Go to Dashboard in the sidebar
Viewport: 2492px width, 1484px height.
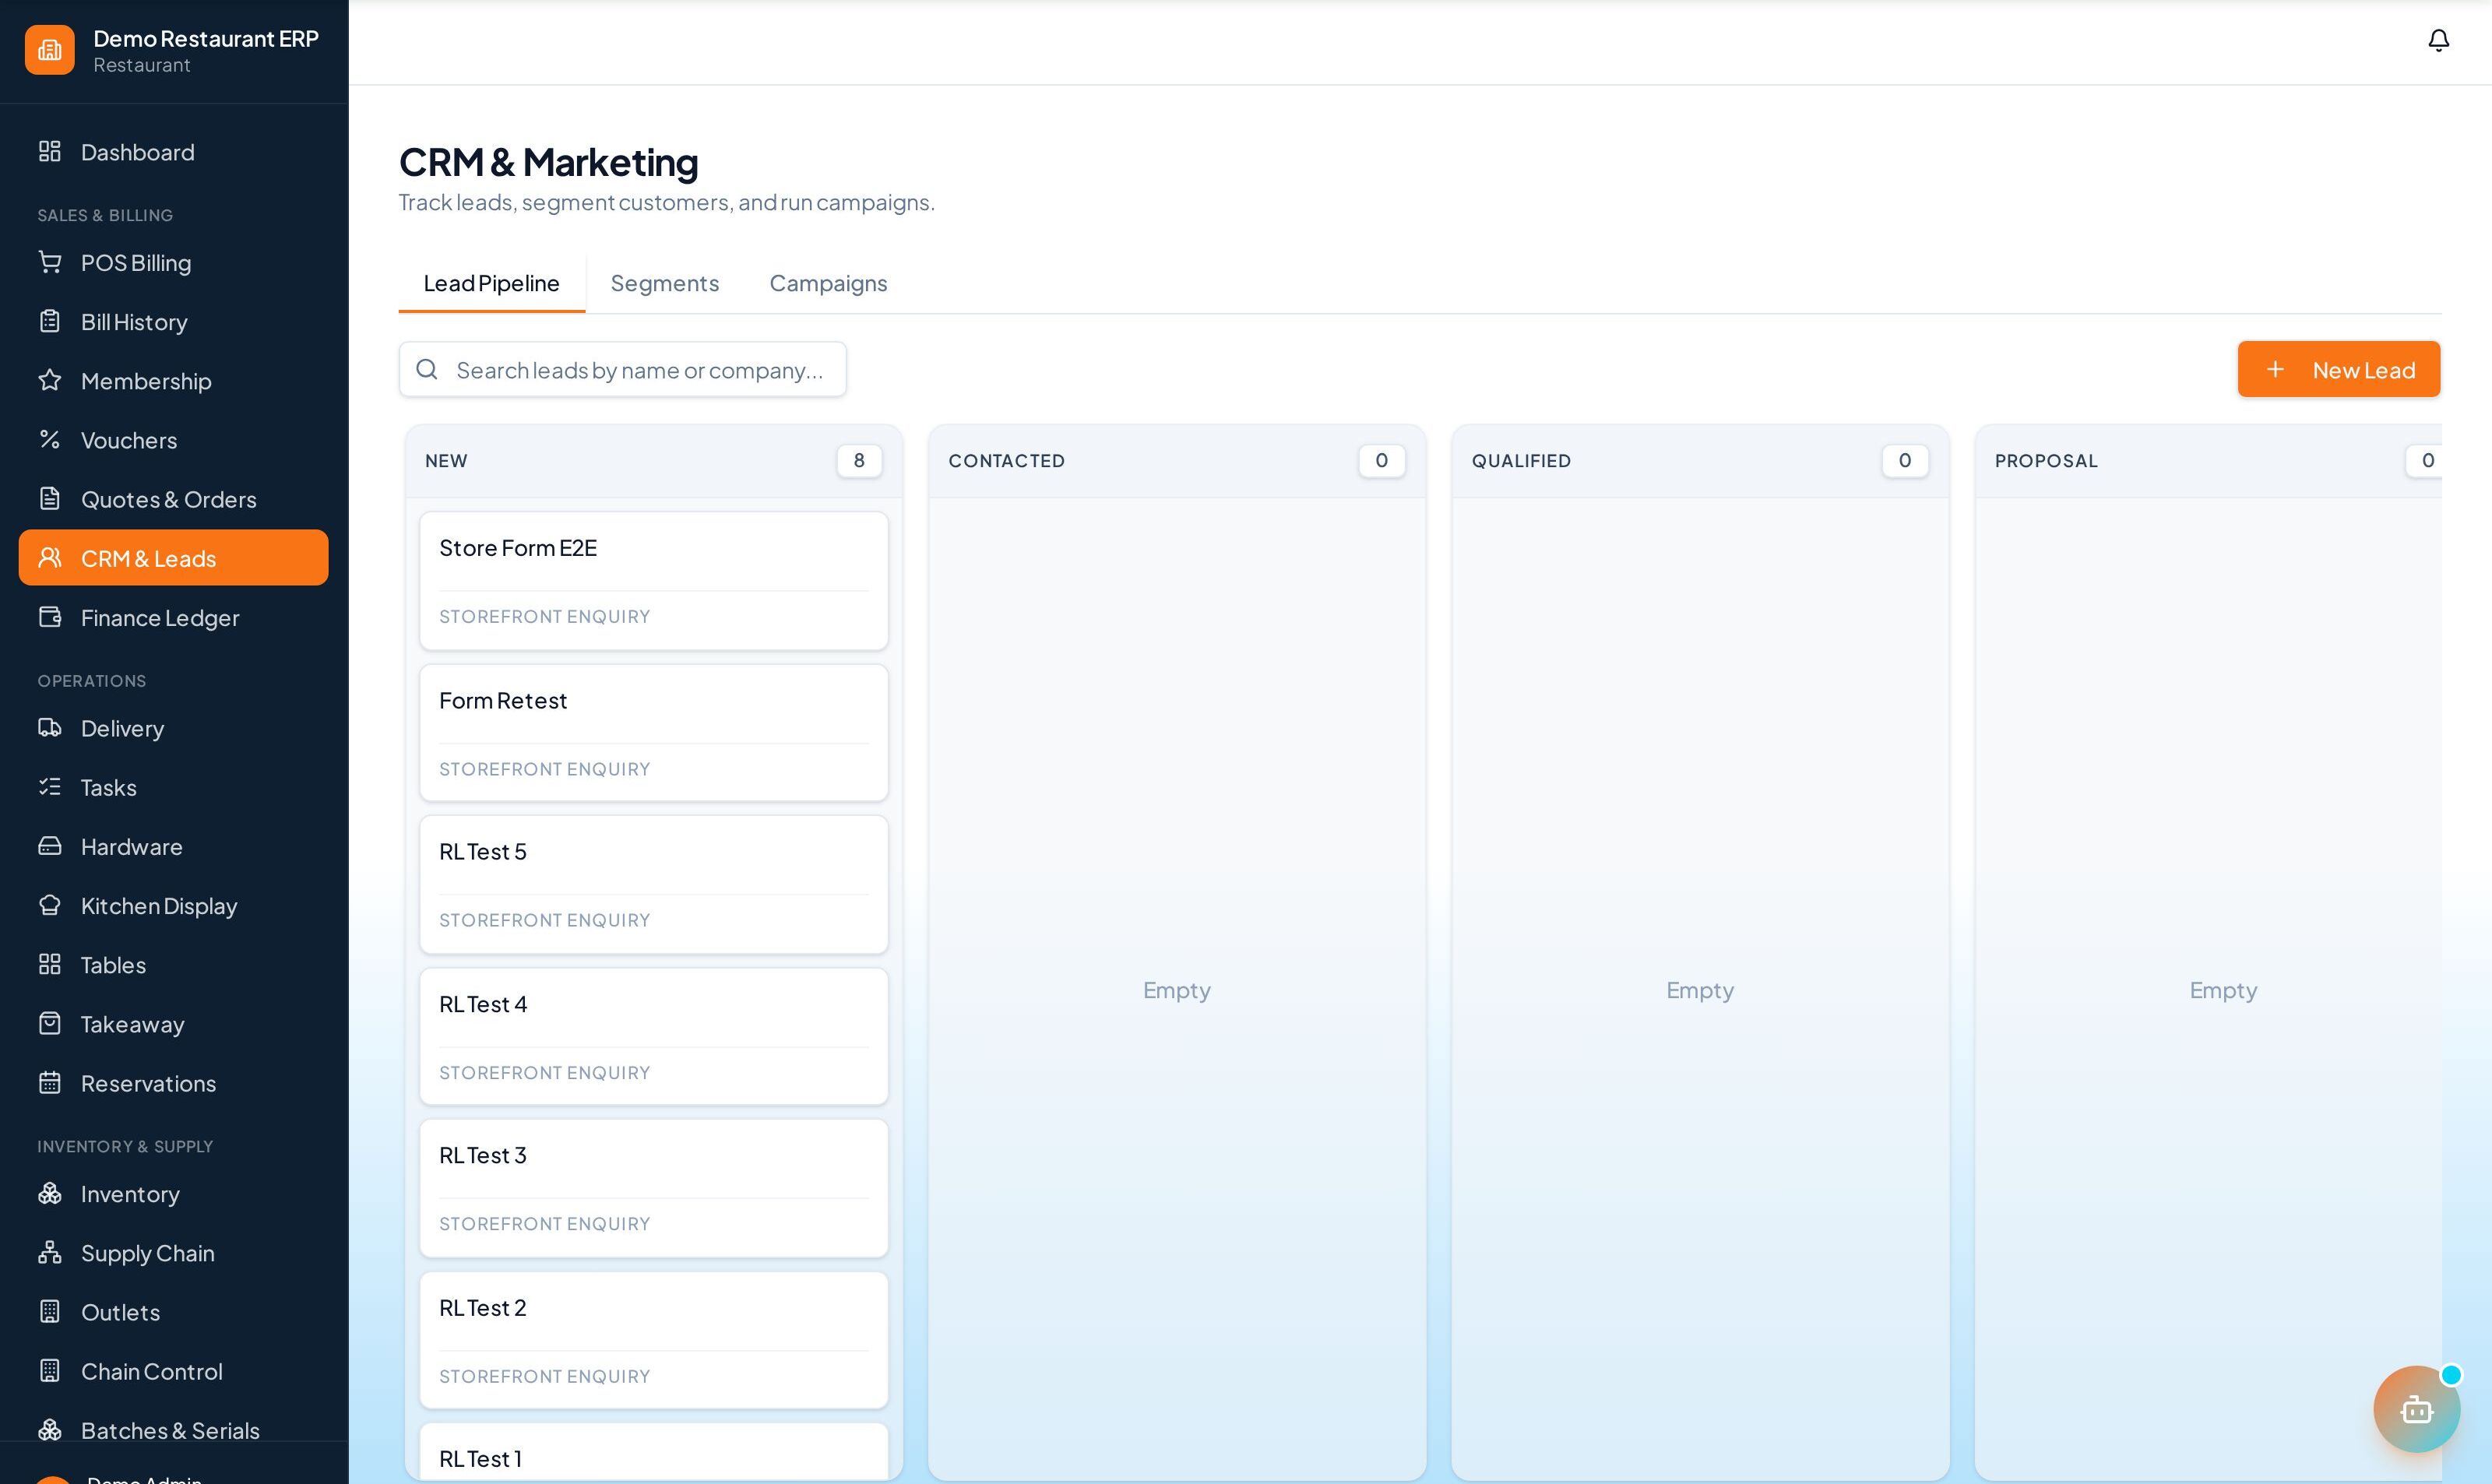173,152
